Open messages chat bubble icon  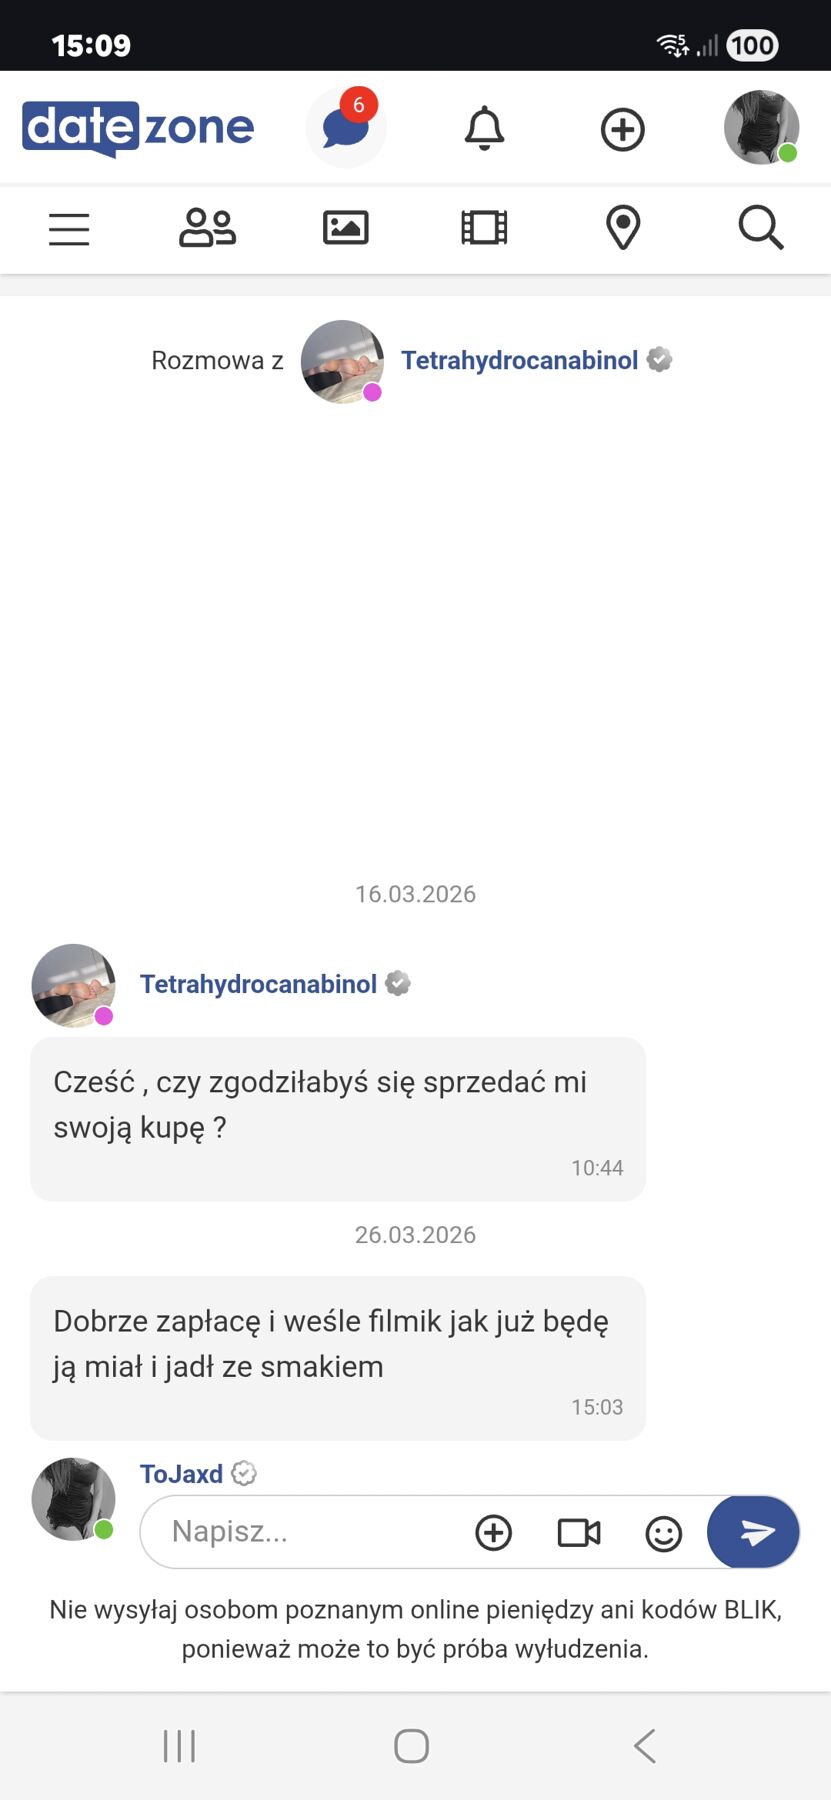[345, 128]
